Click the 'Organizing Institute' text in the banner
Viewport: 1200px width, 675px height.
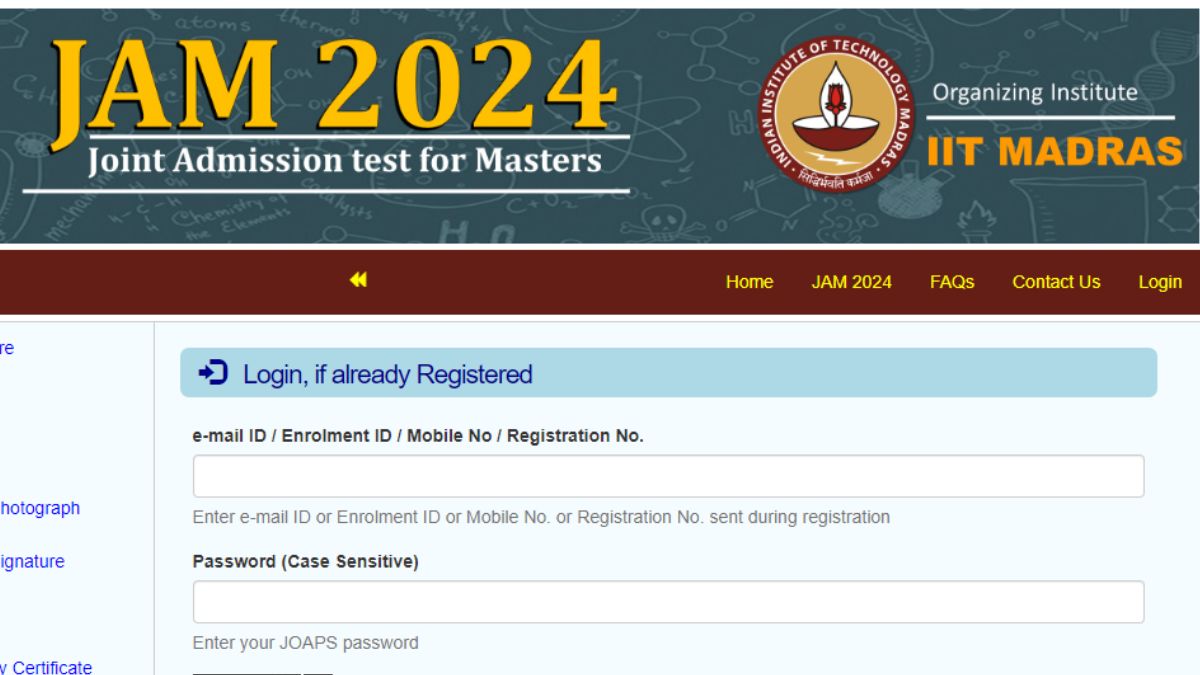tap(1035, 93)
